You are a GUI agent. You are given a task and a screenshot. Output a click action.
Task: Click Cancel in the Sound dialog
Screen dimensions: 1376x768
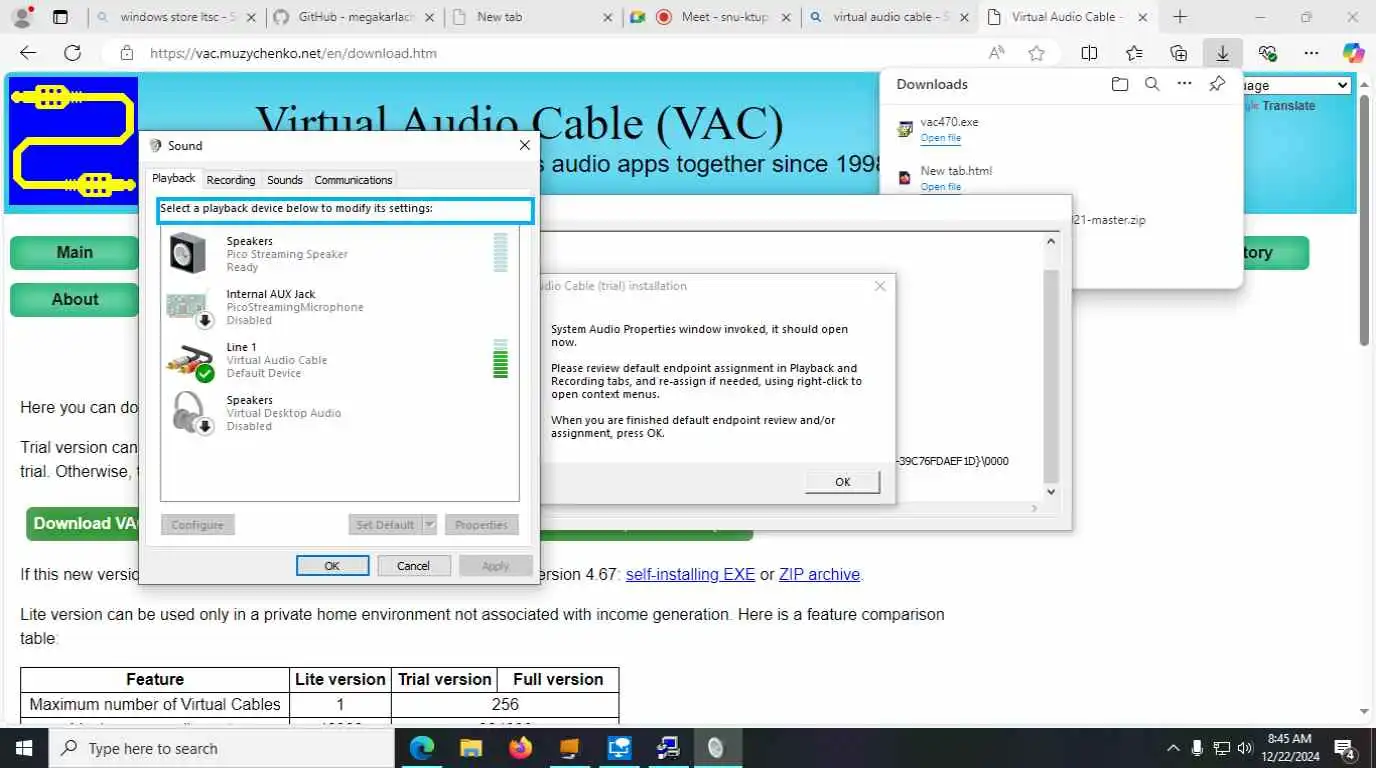413,566
